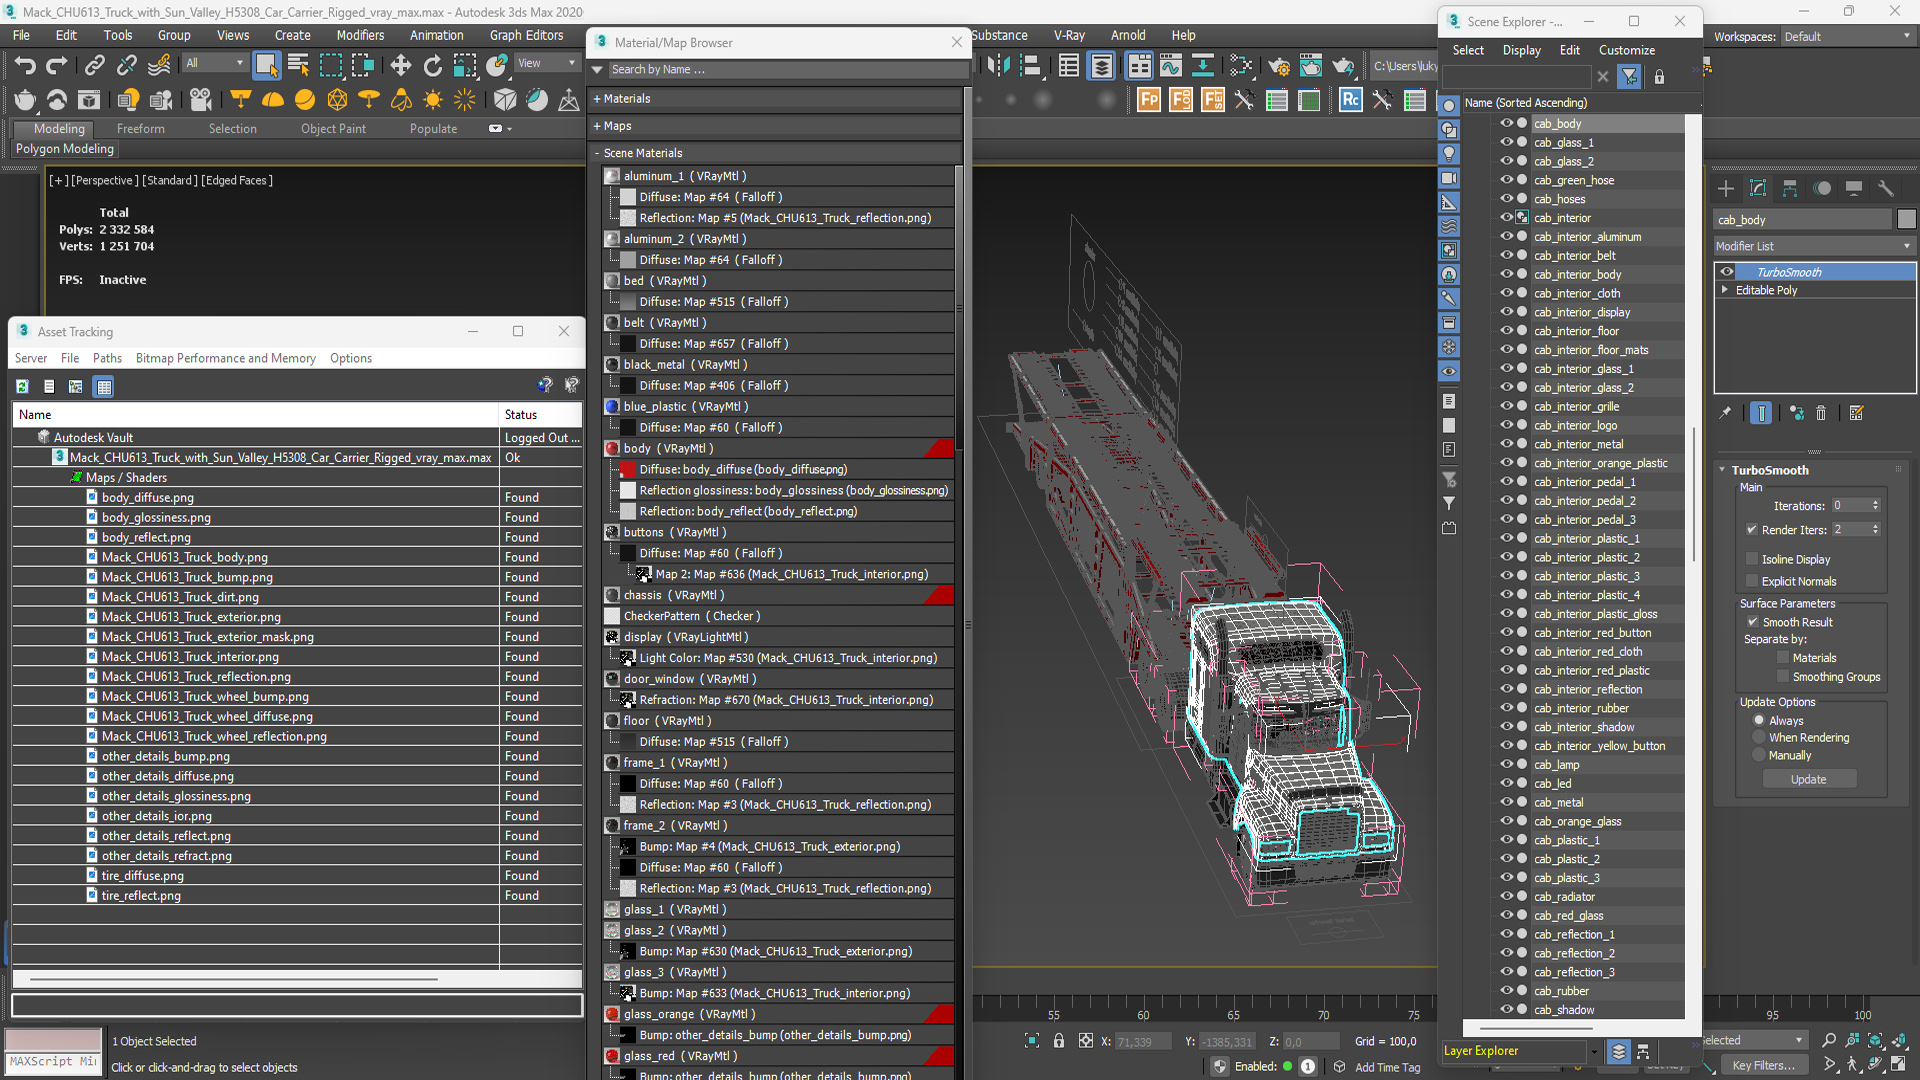Enable the Isoline Display checkbox
The width and height of the screenshot is (1920, 1080).
coord(1752,559)
